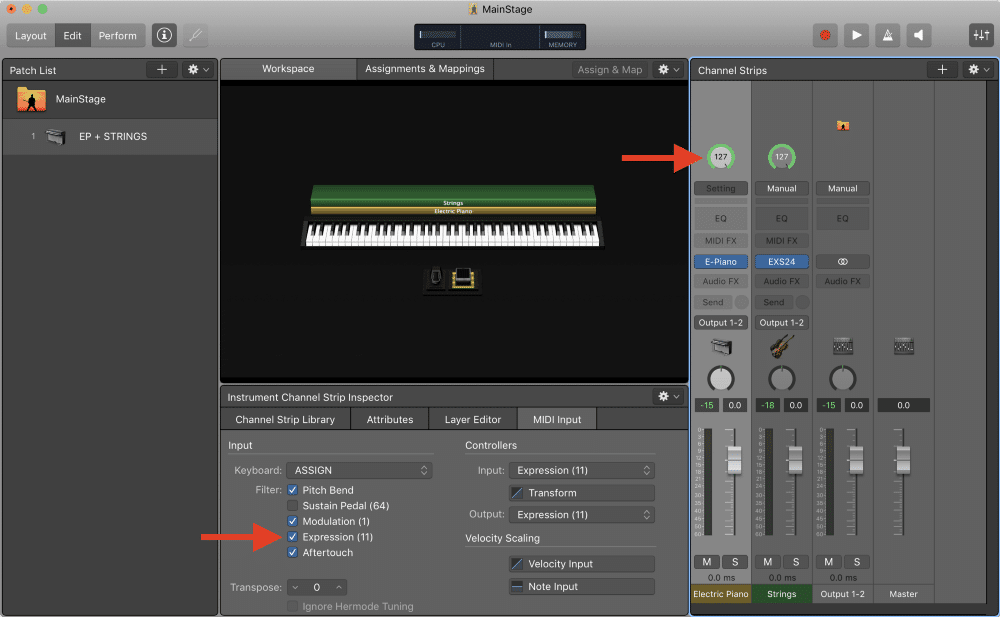Click the Assign & Map button
This screenshot has width=1000, height=617.
610,70
